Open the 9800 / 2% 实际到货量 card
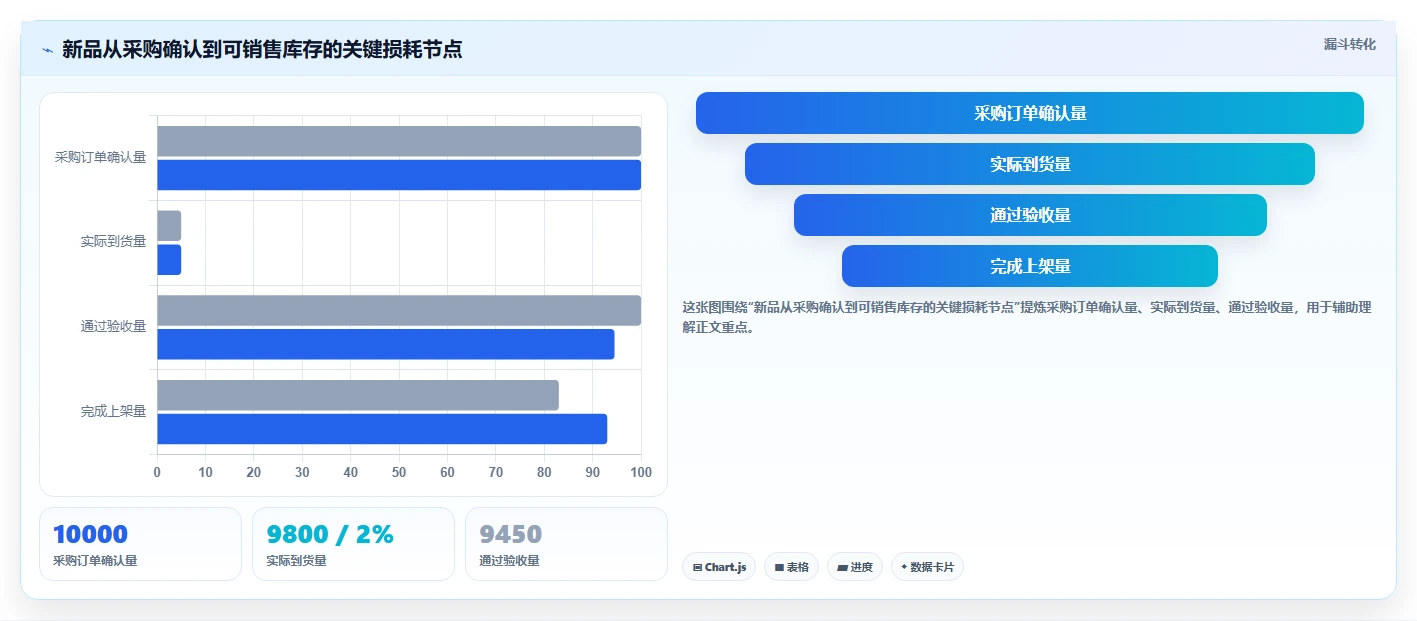Image resolution: width=1417 pixels, height=621 pixels. 353,544
